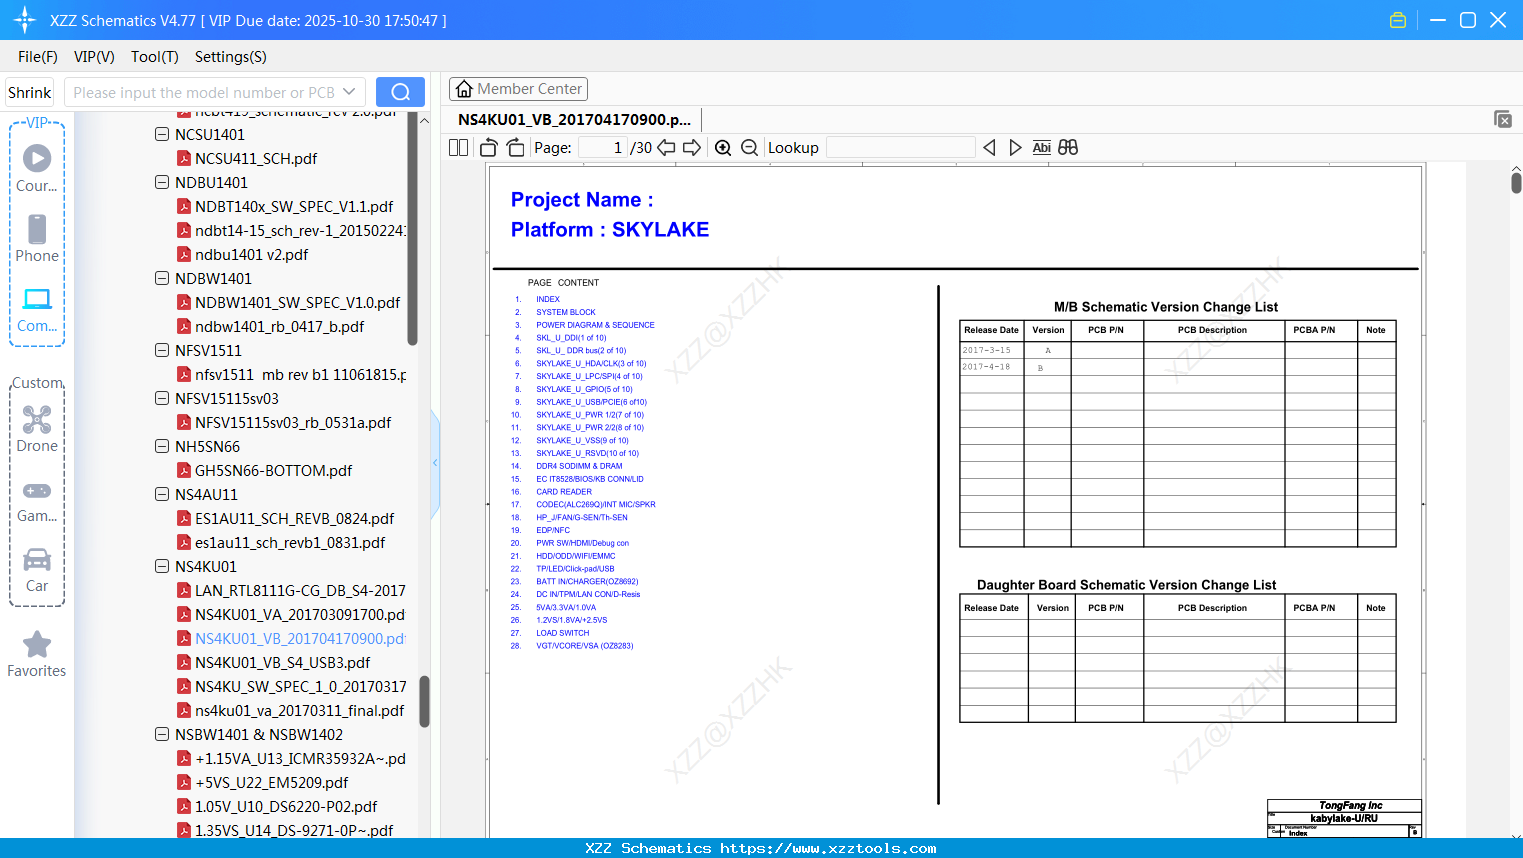Open the model number dropdown arrow
Image resolution: width=1523 pixels, height=858 pixels.
349,92
